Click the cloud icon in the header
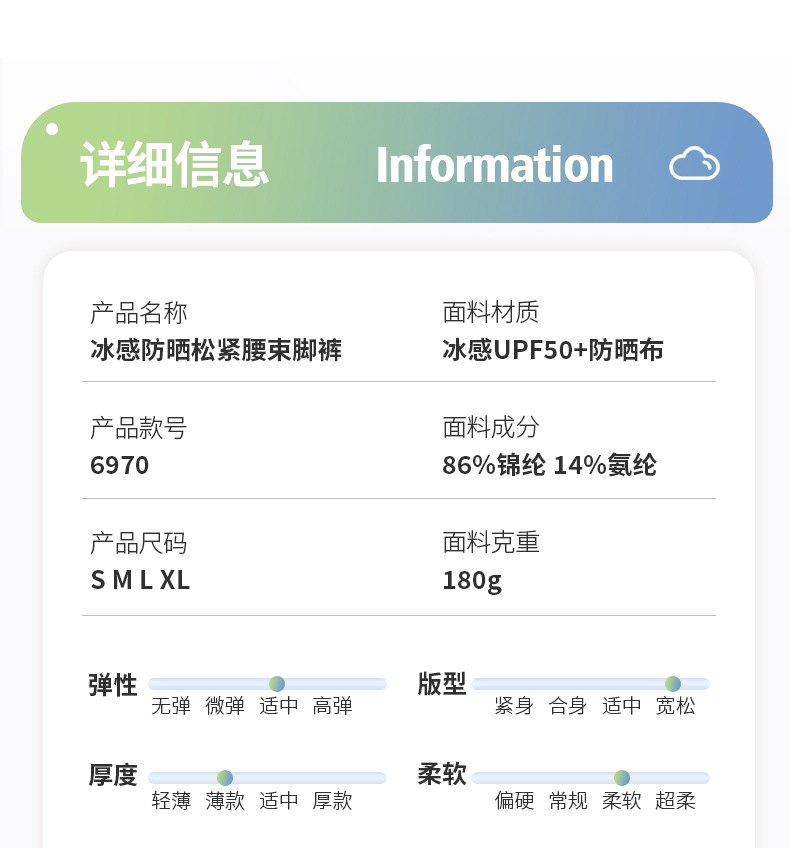790x848 pixels. [x=694, y=164]
